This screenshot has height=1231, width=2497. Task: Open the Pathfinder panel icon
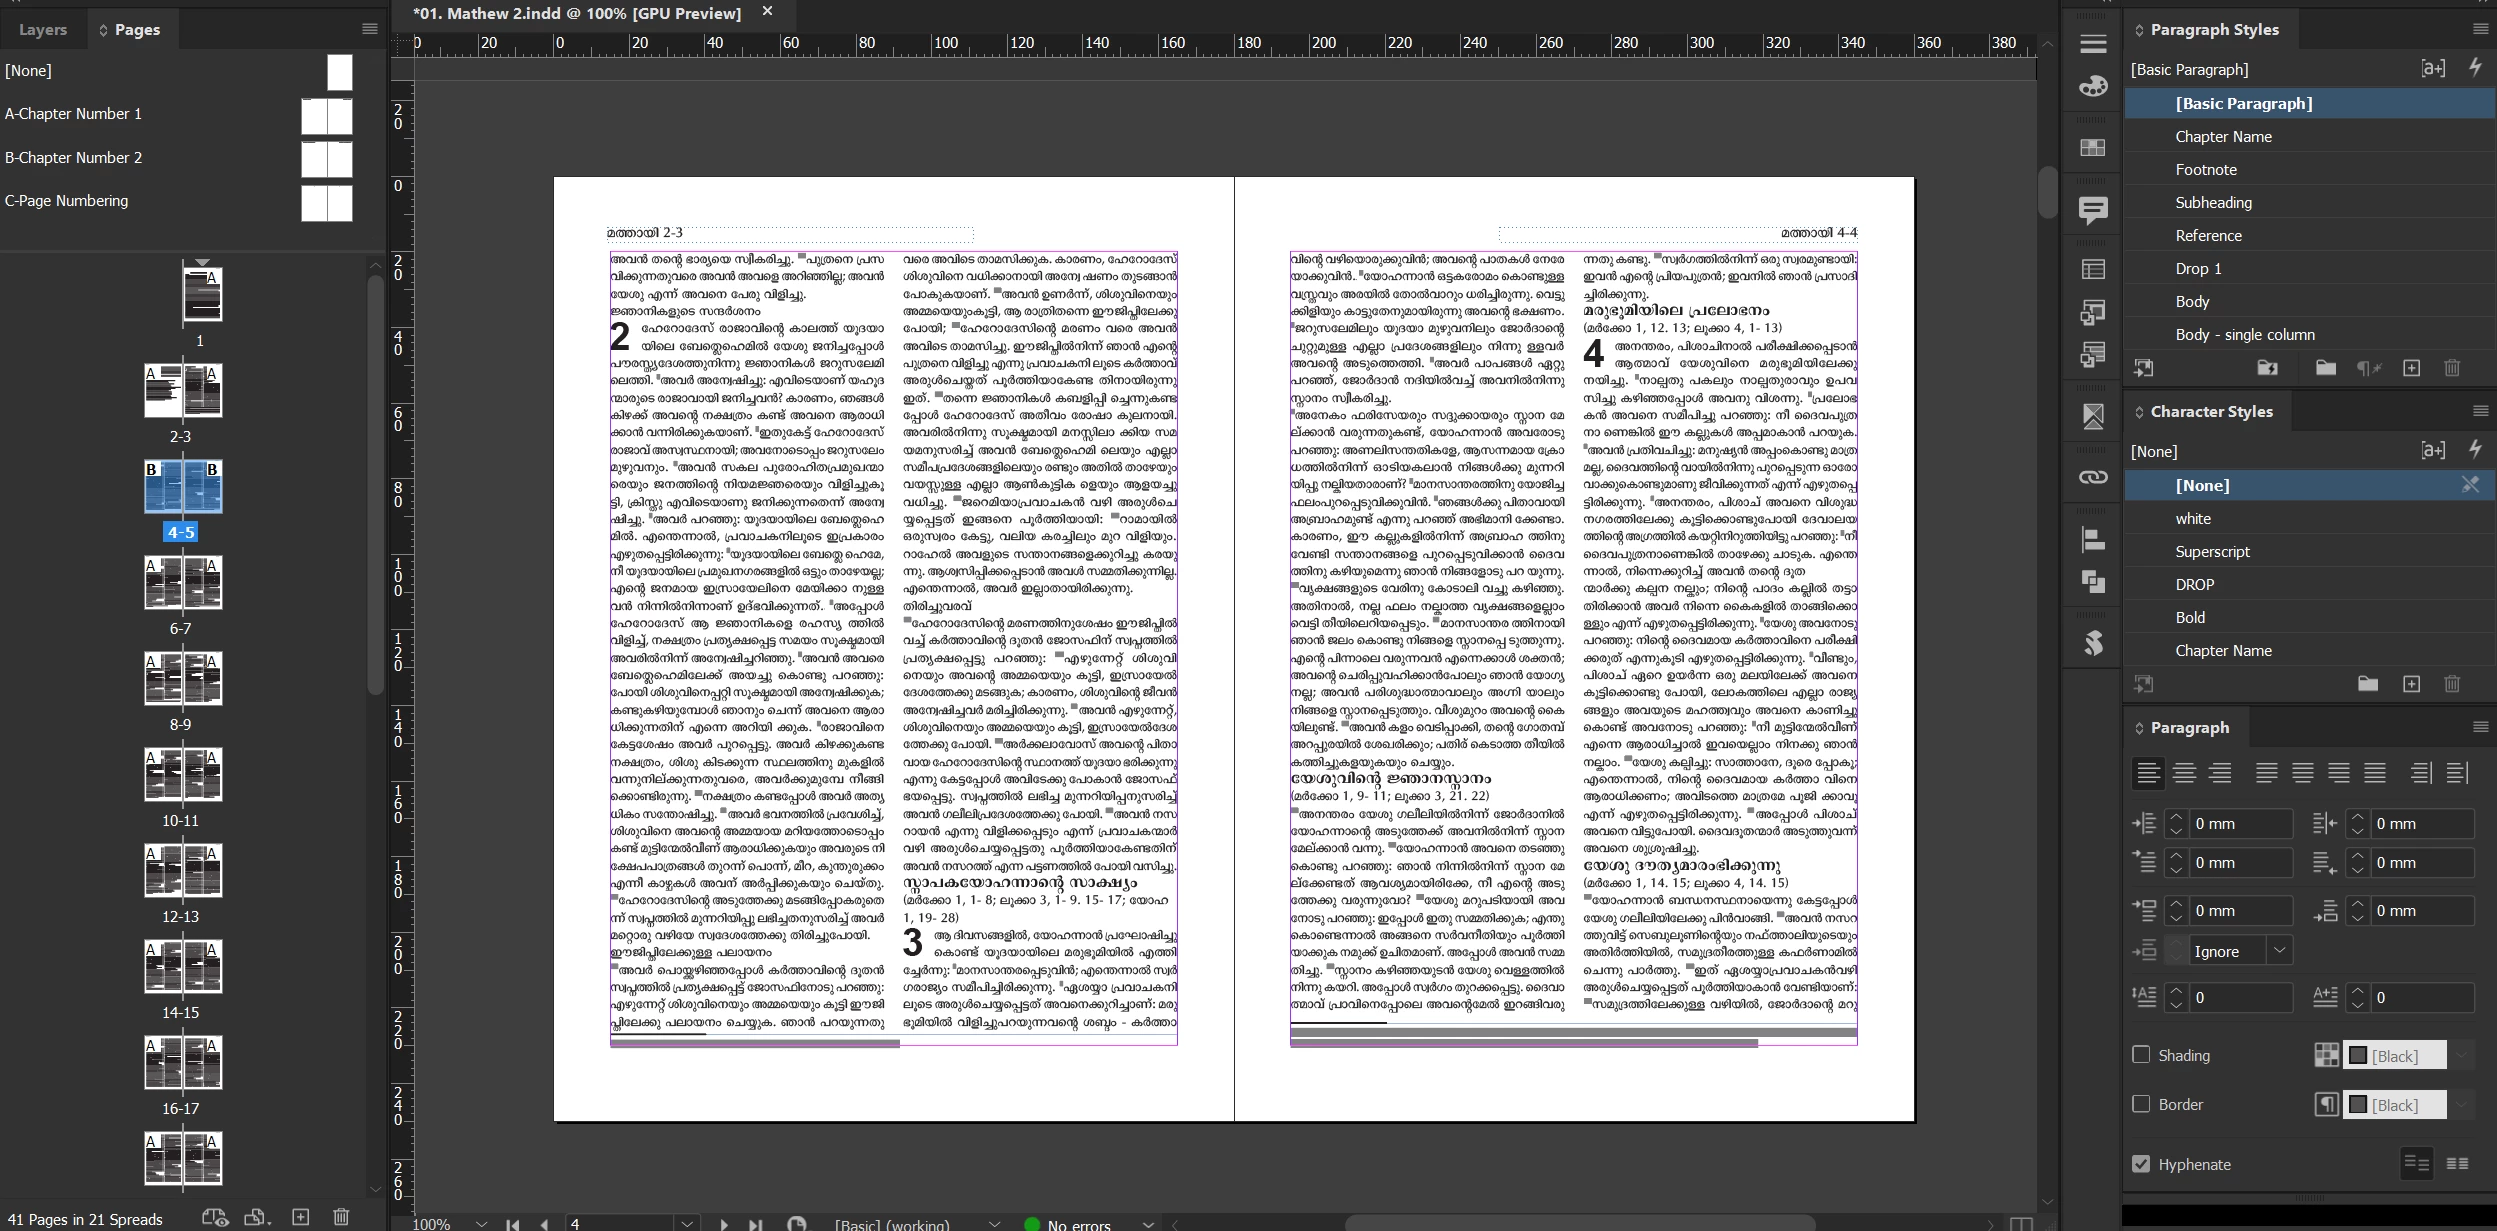point(2093,582)
